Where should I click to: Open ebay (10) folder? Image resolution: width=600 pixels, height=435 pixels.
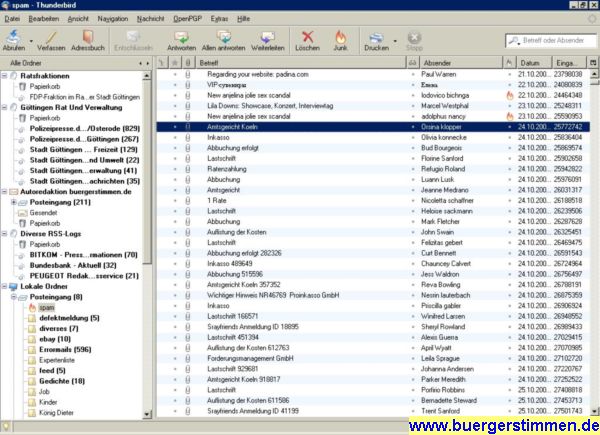[55, 339]
